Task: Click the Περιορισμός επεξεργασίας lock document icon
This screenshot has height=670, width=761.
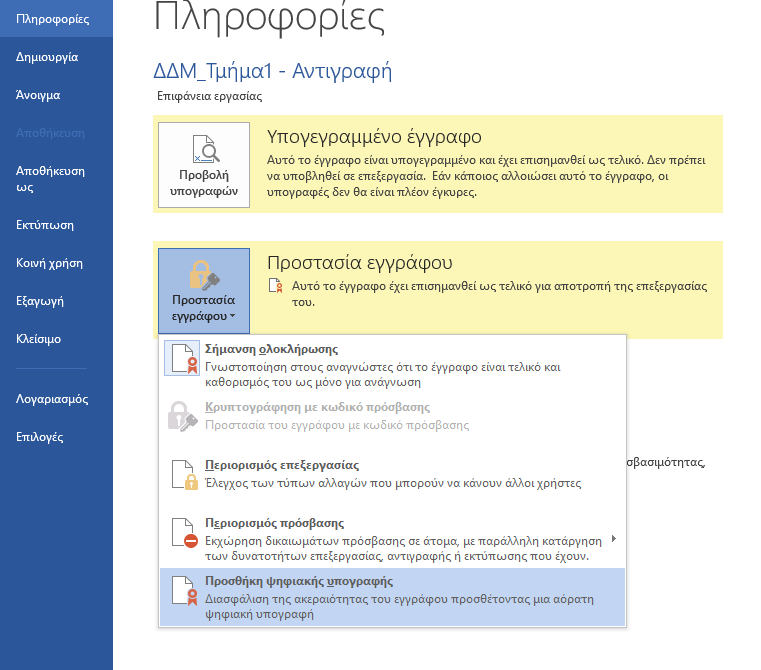Action: pyautogui.click(x=185, y=475)
